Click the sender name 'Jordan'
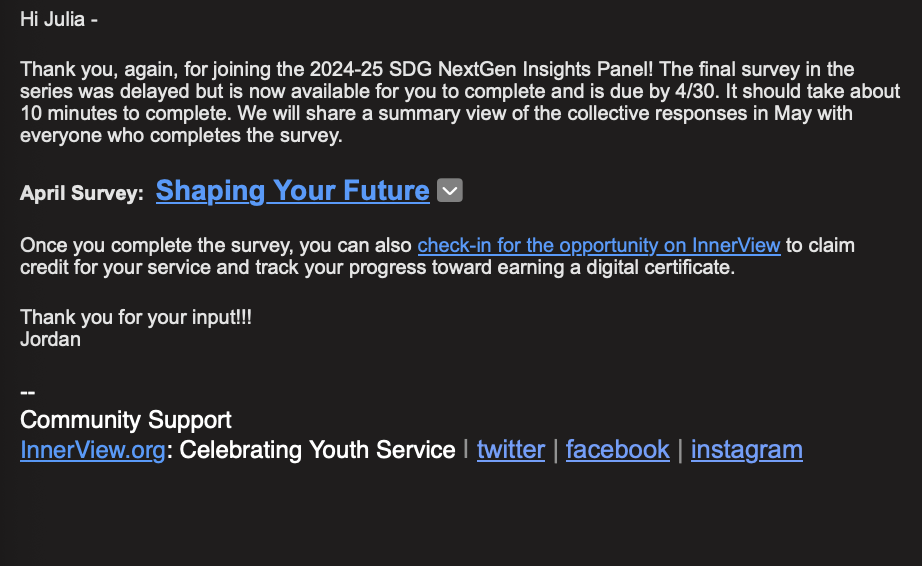 (x=50, y=339)
